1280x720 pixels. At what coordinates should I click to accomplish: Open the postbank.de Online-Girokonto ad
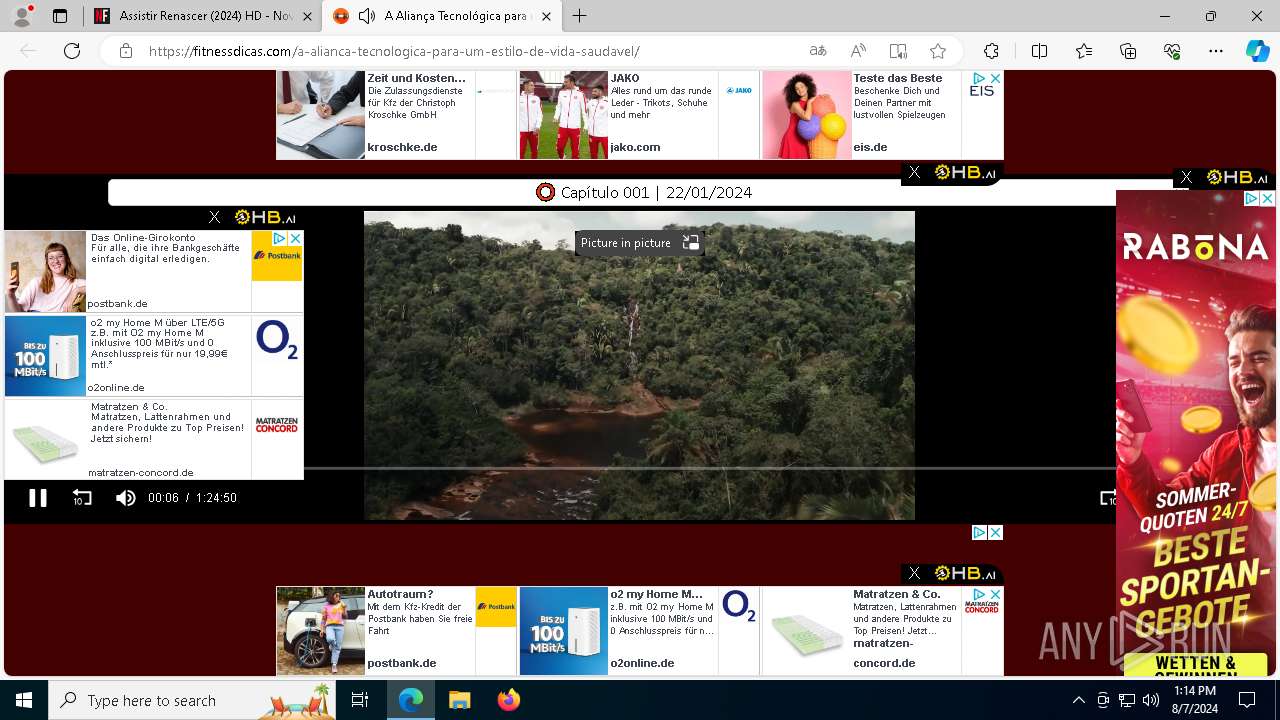(x=154, y=271)
